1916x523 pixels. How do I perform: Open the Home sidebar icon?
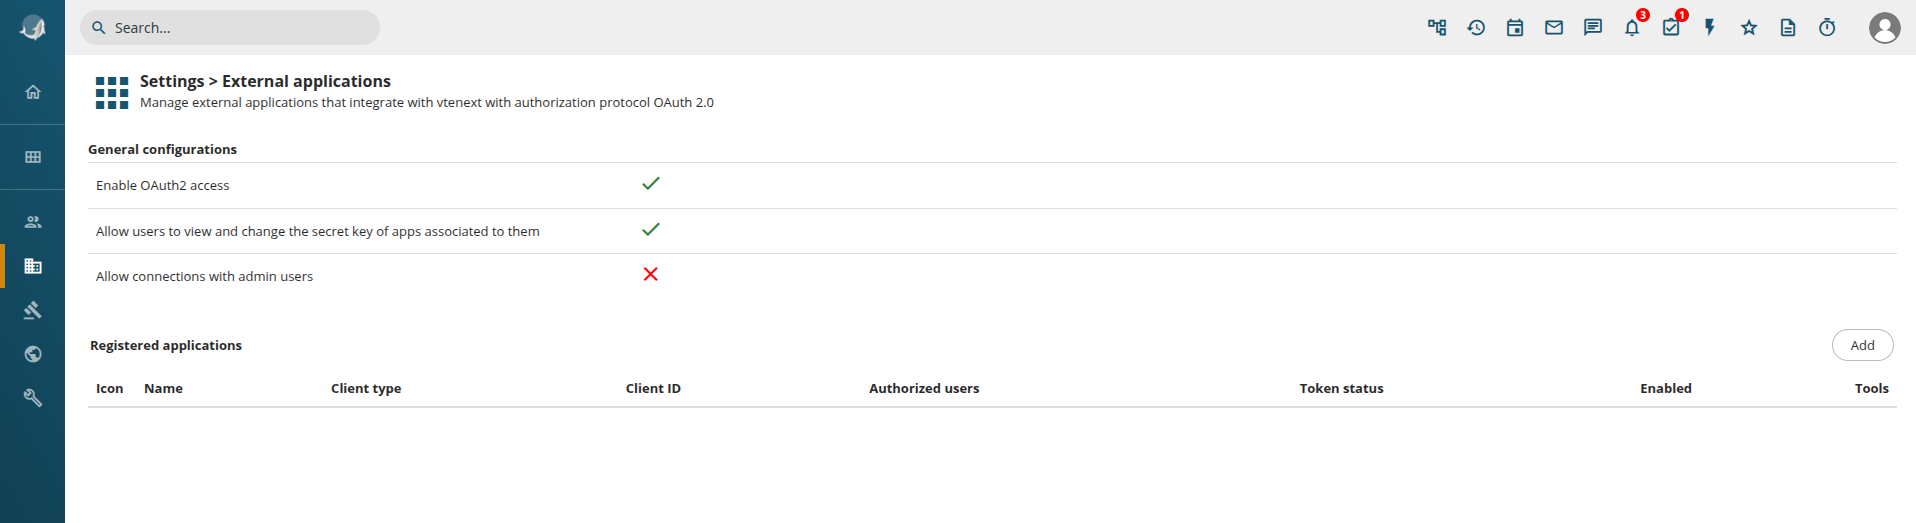pos(33,92)
